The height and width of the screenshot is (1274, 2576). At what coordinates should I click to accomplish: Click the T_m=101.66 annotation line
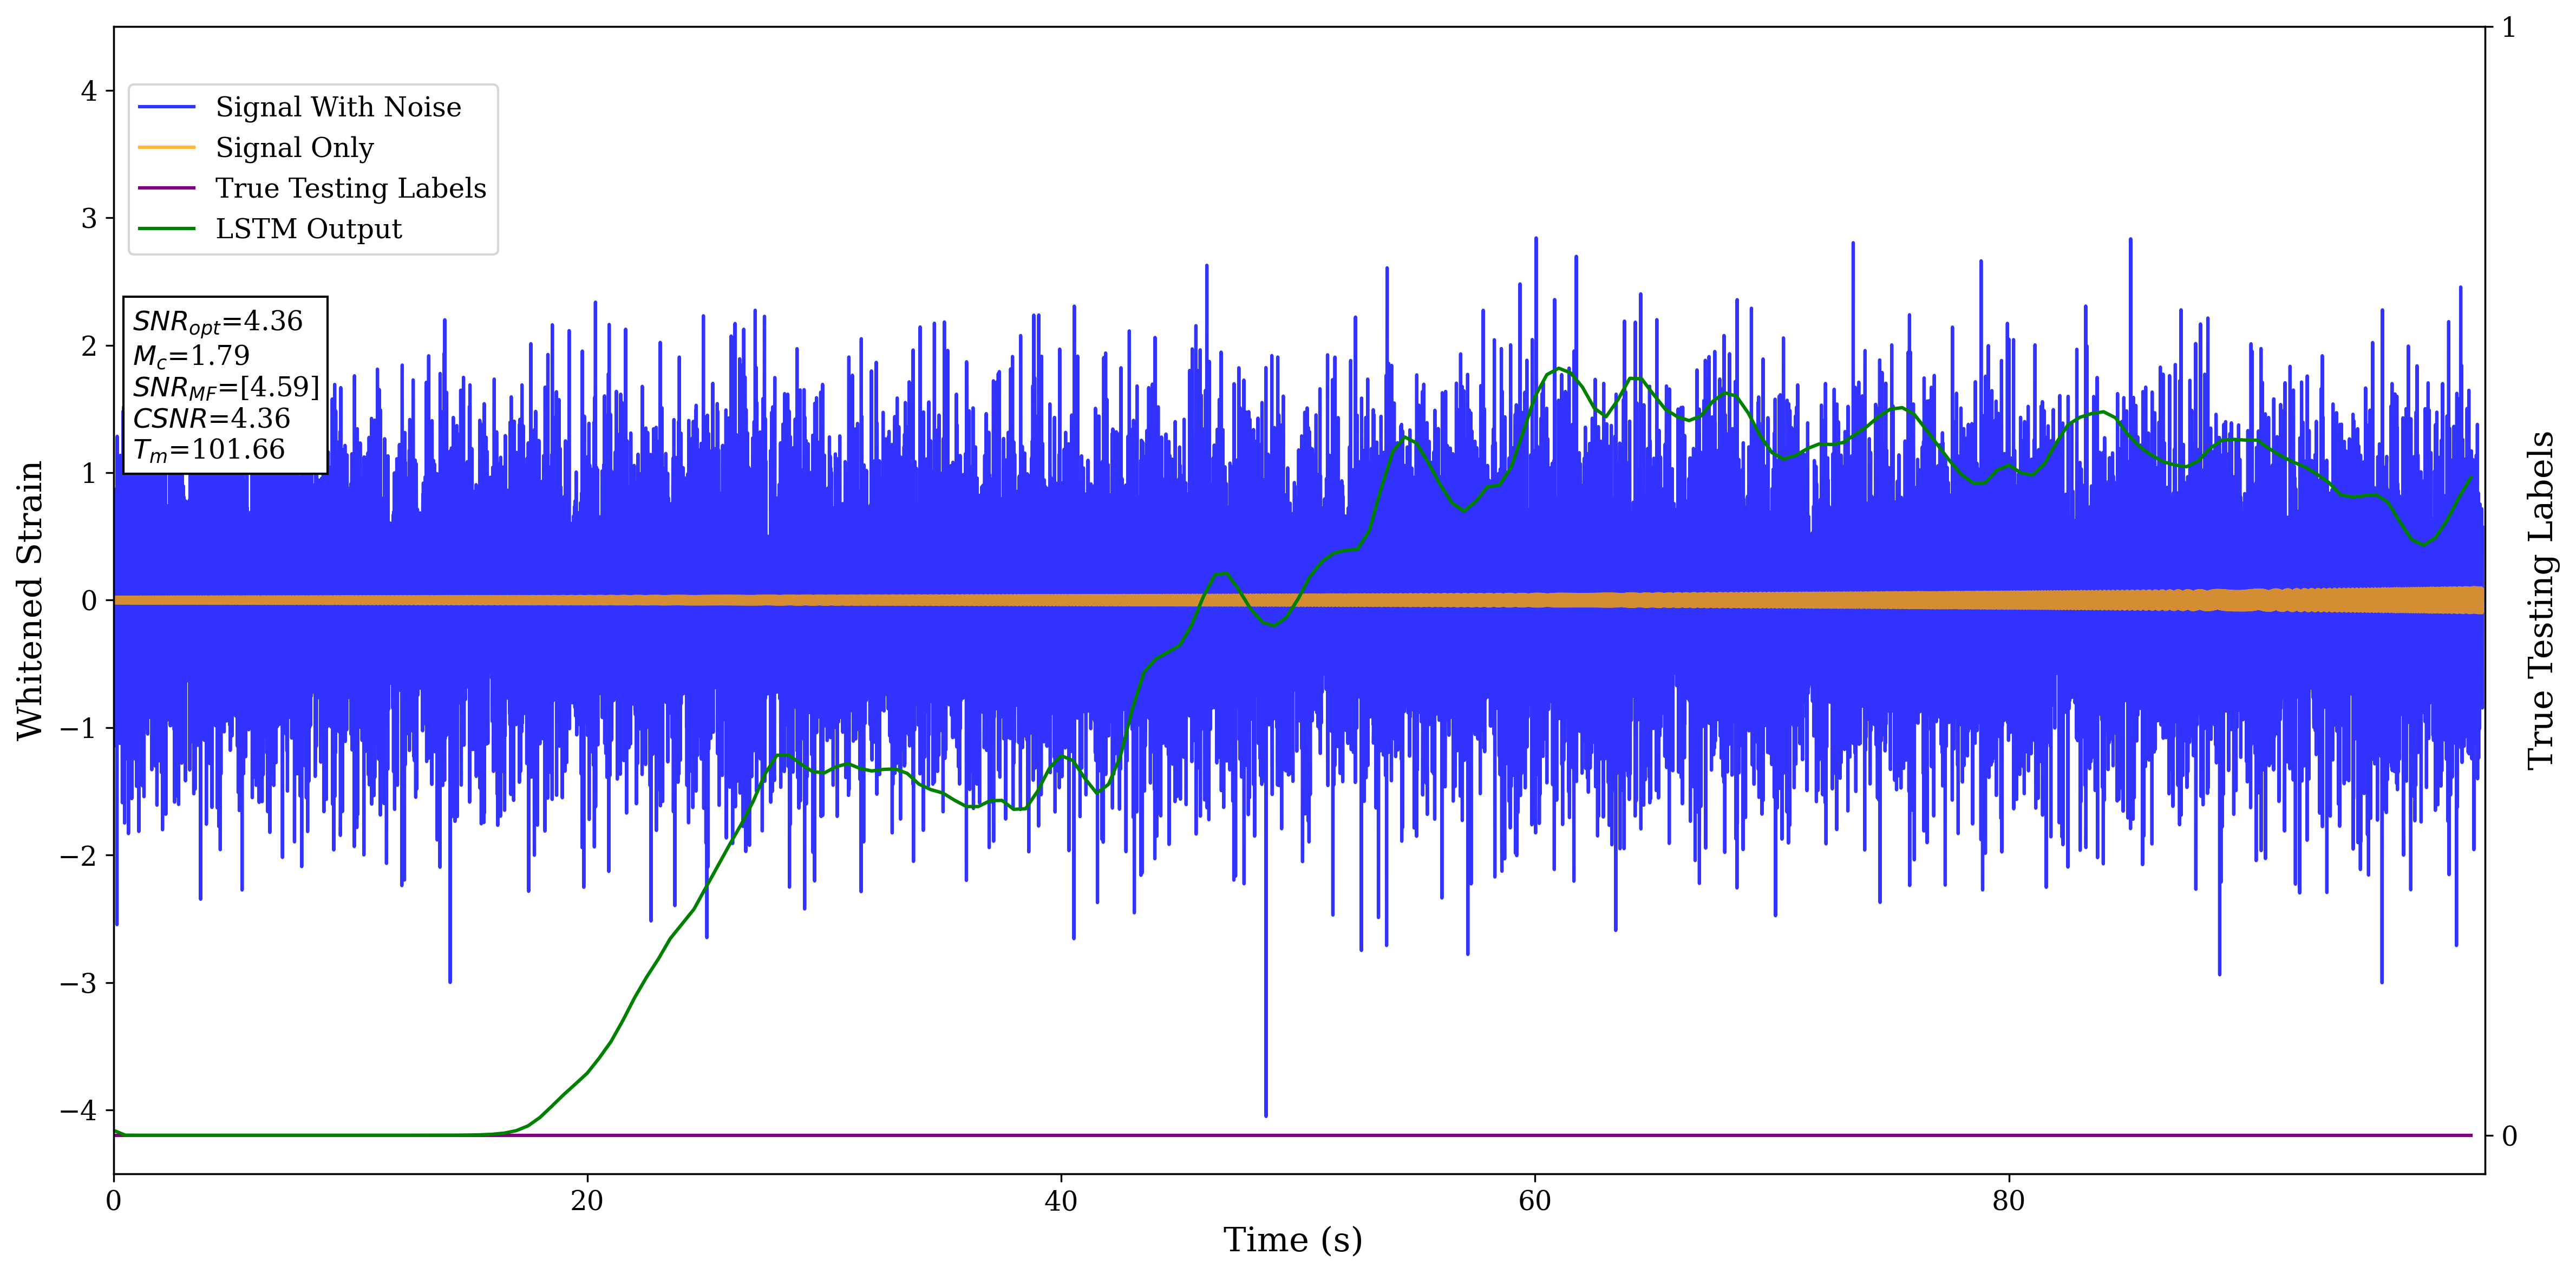[x=209, y=451]
